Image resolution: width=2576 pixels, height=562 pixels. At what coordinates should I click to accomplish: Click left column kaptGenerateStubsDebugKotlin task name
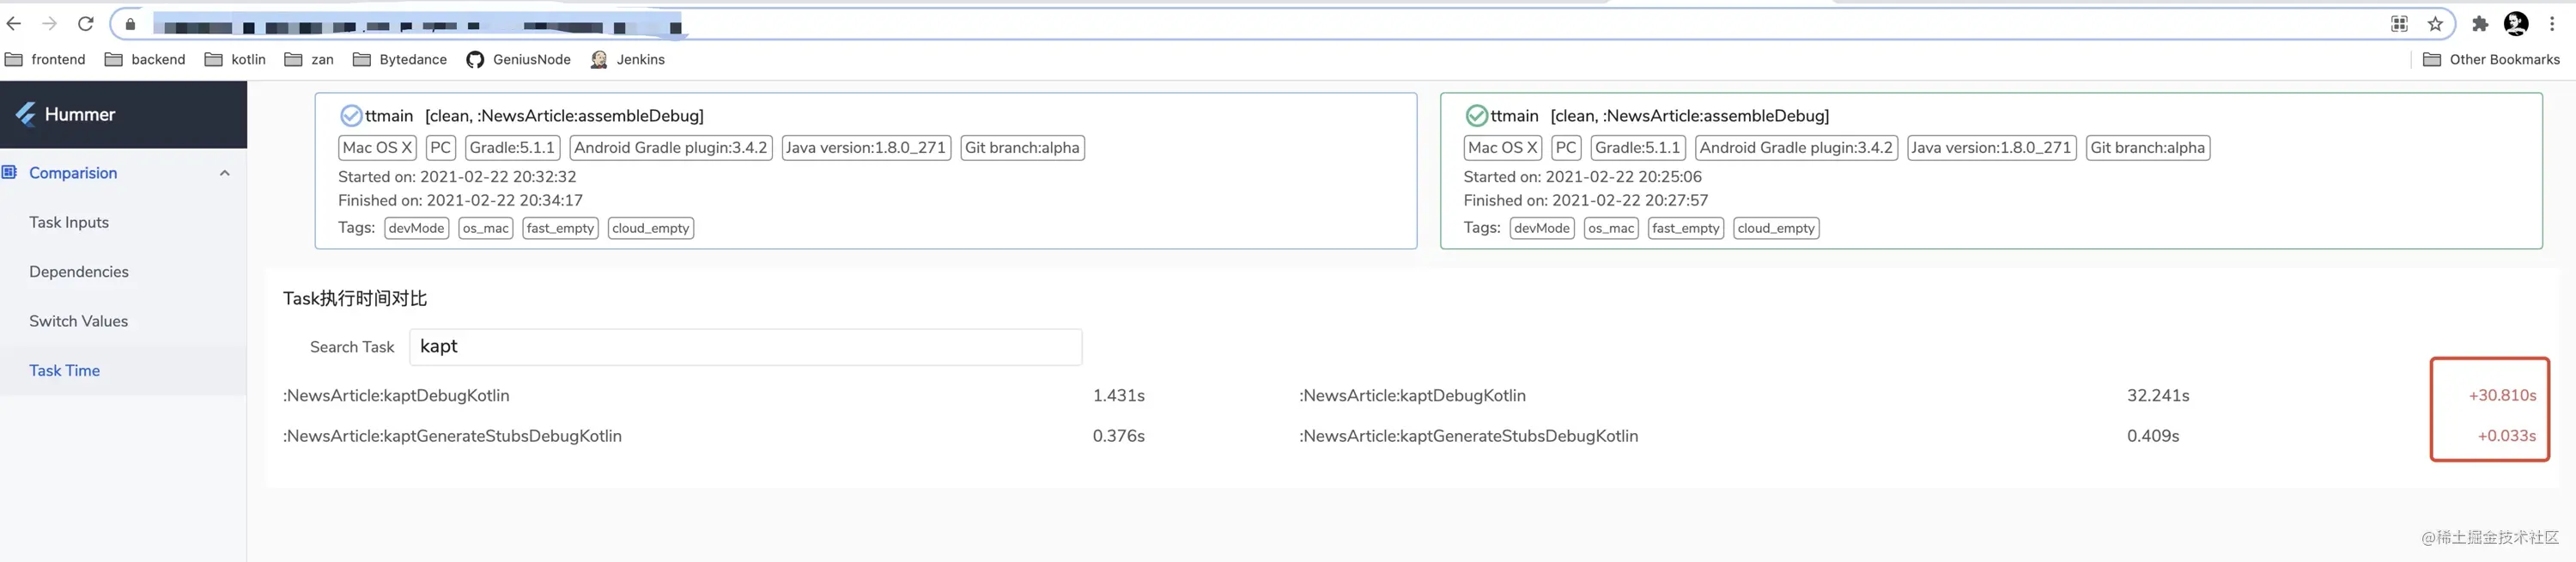(452, 436)
